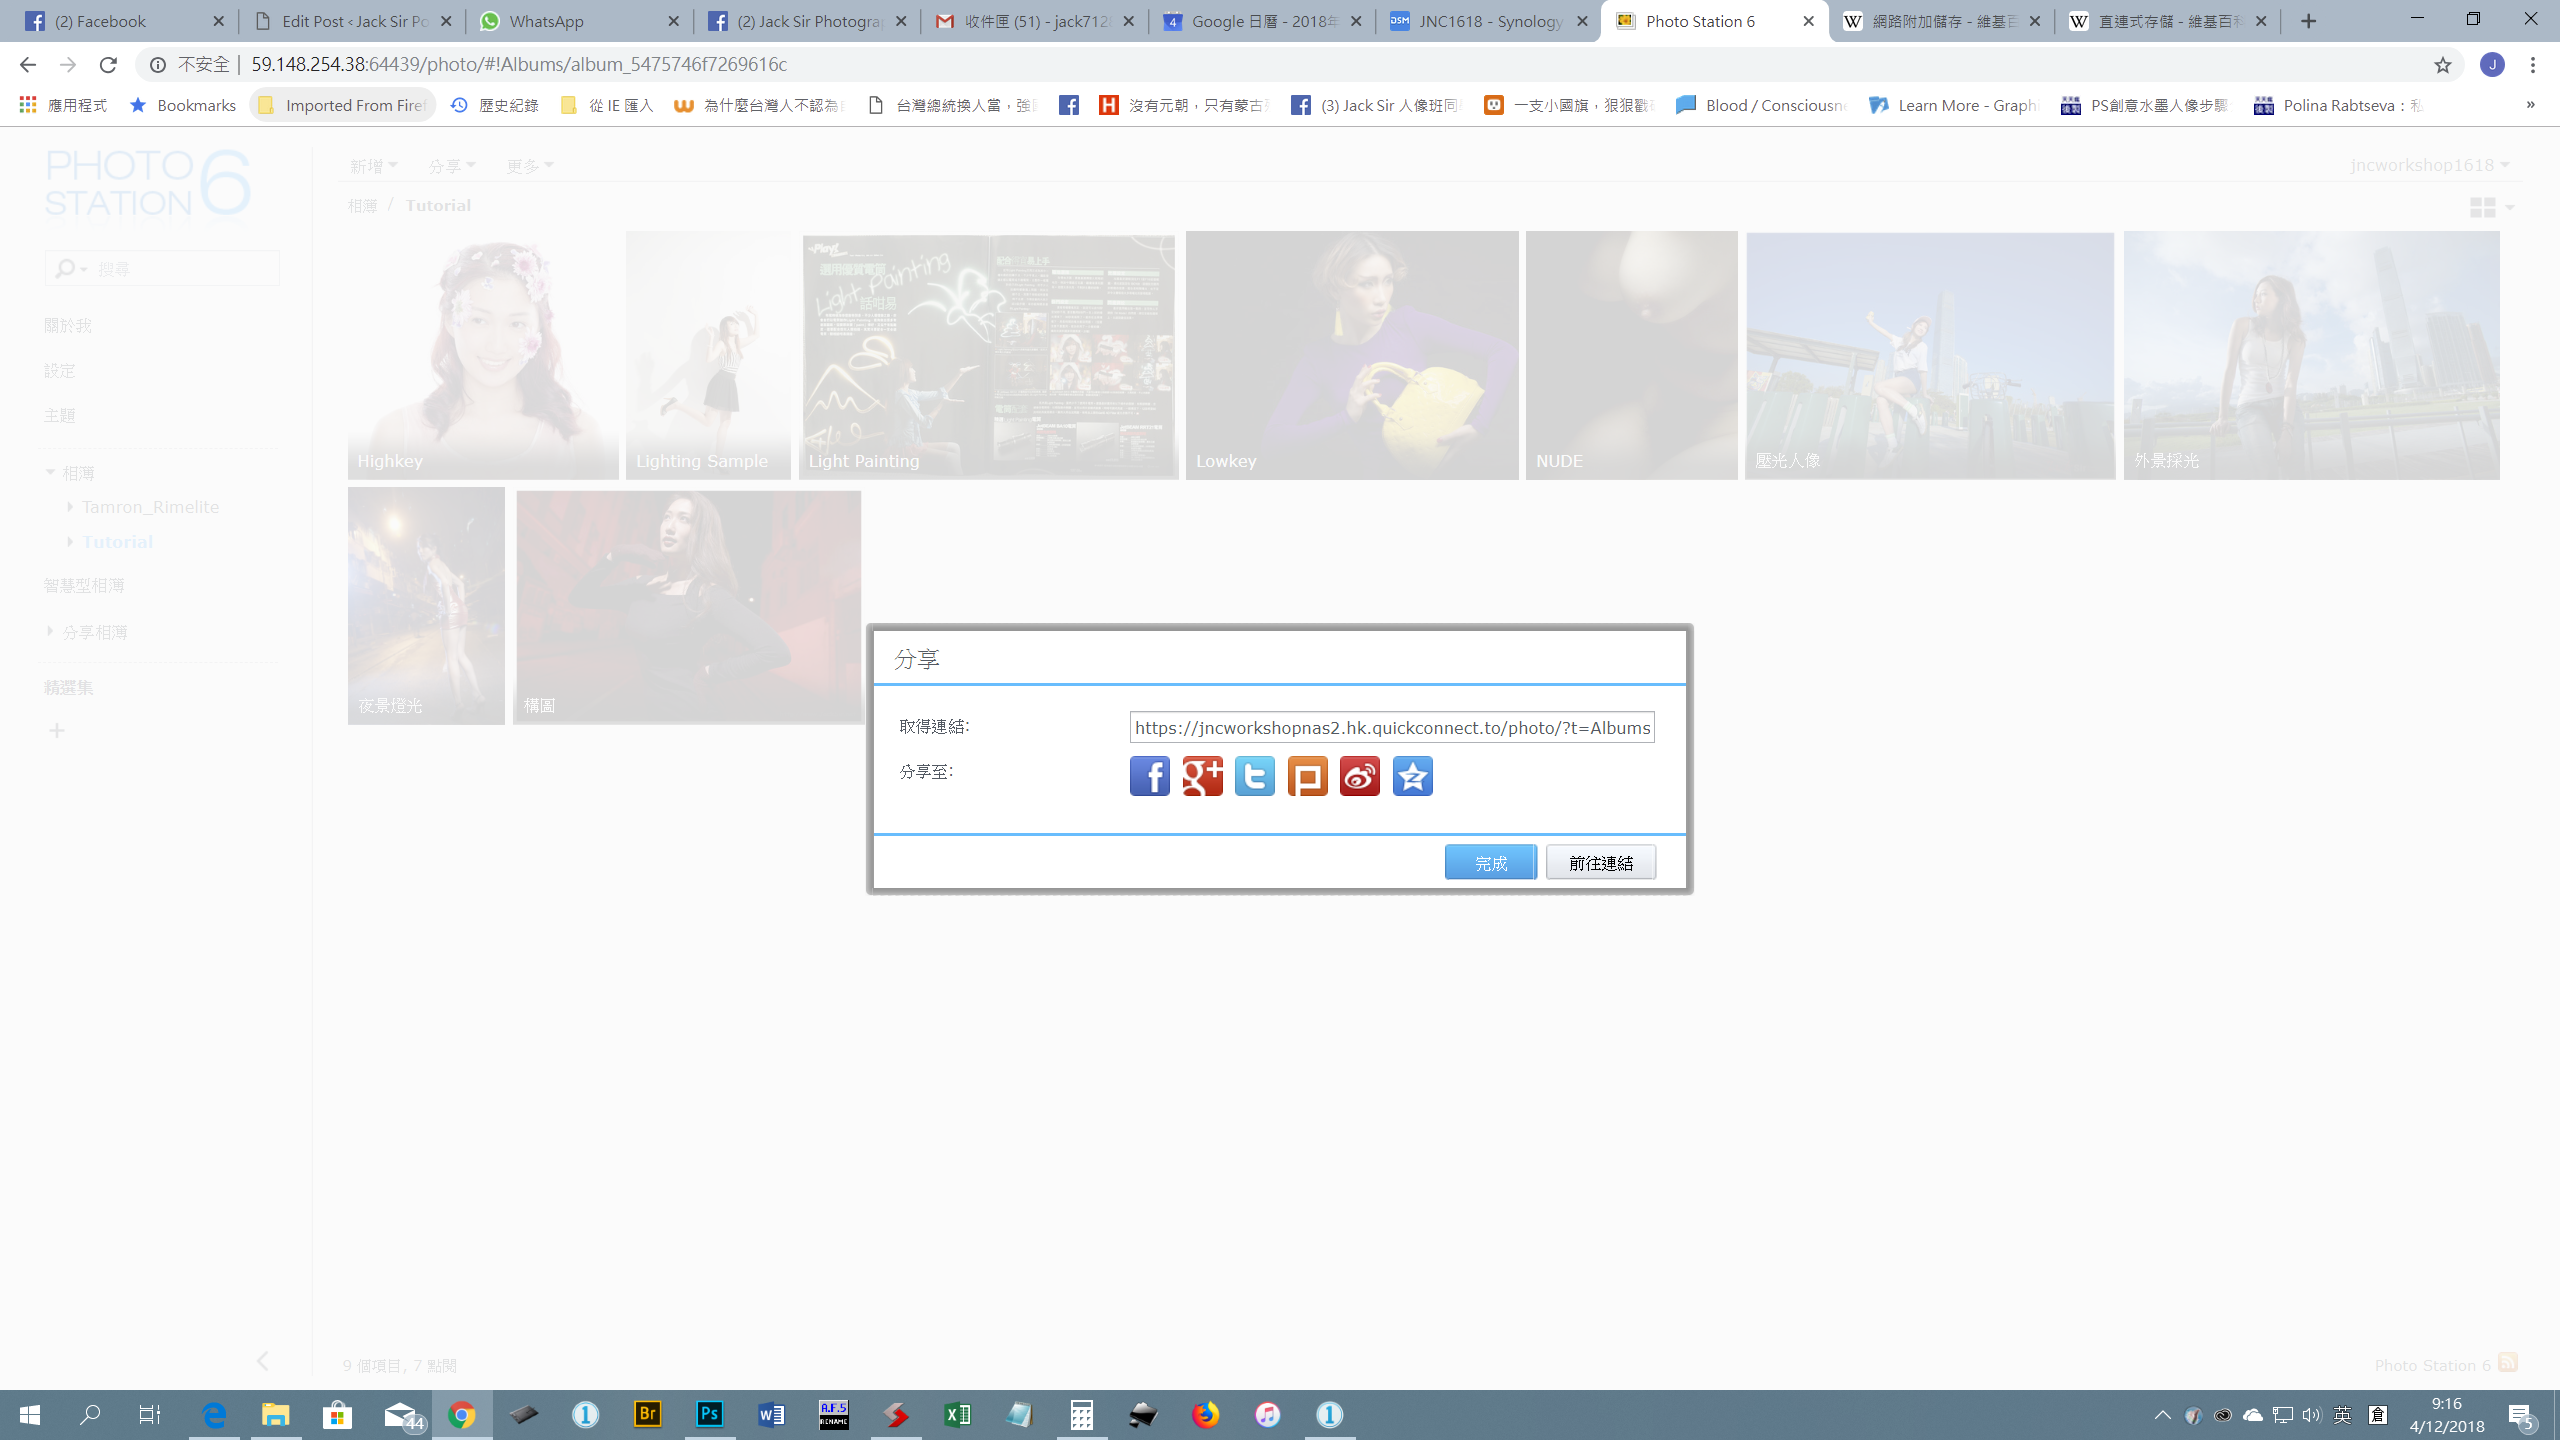Open the Lighting Sample album
The width and height of the screenshot is (2560, 1440).
tap(708, 356)
